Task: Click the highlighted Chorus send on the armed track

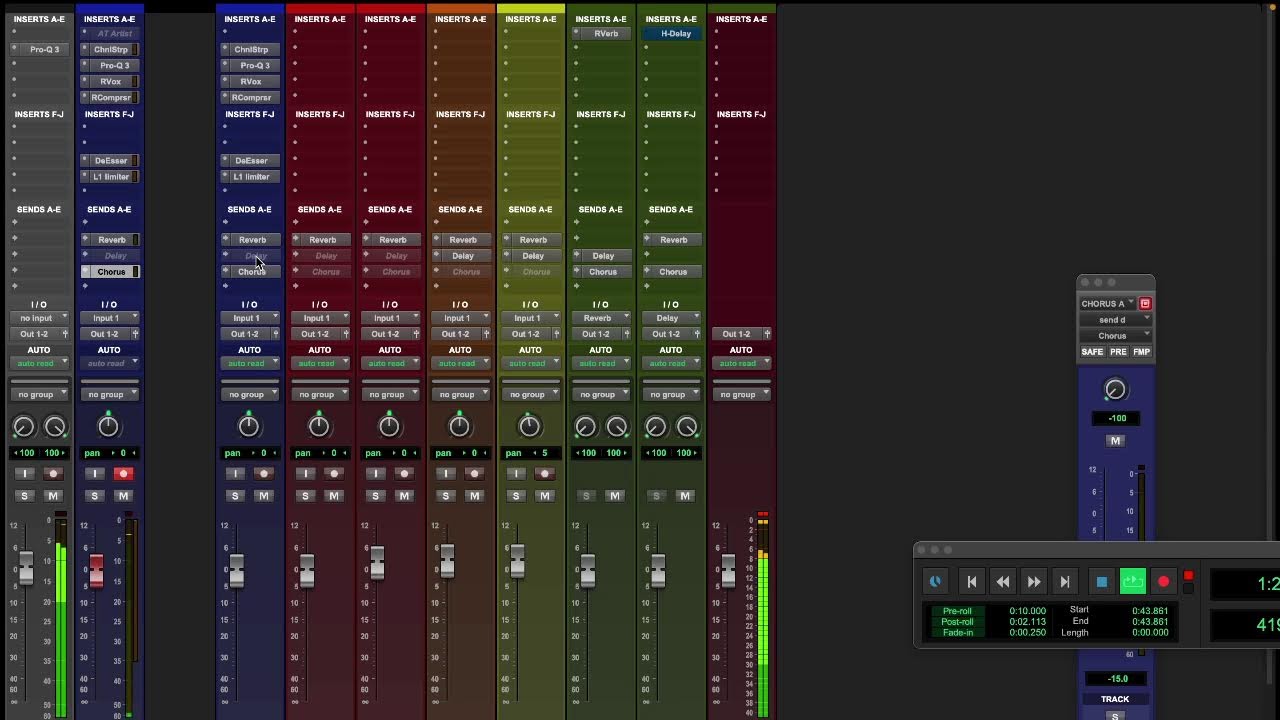Action: (x=111, y=272)
